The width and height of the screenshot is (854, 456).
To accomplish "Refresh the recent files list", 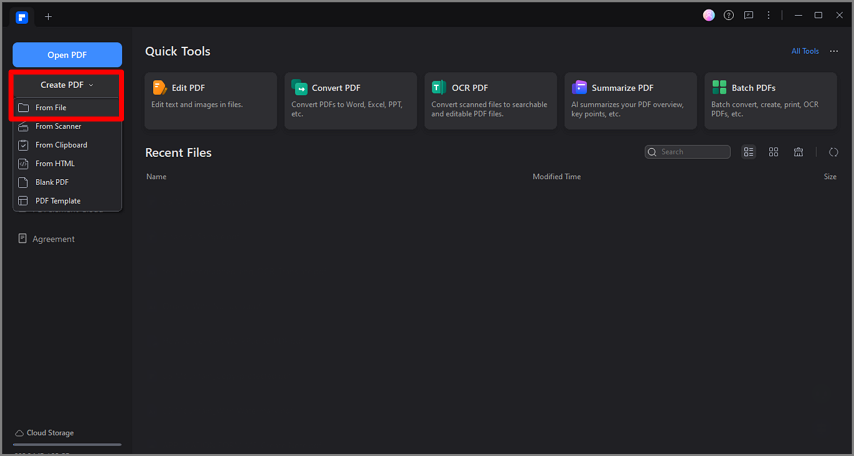I will pos(833,152).
